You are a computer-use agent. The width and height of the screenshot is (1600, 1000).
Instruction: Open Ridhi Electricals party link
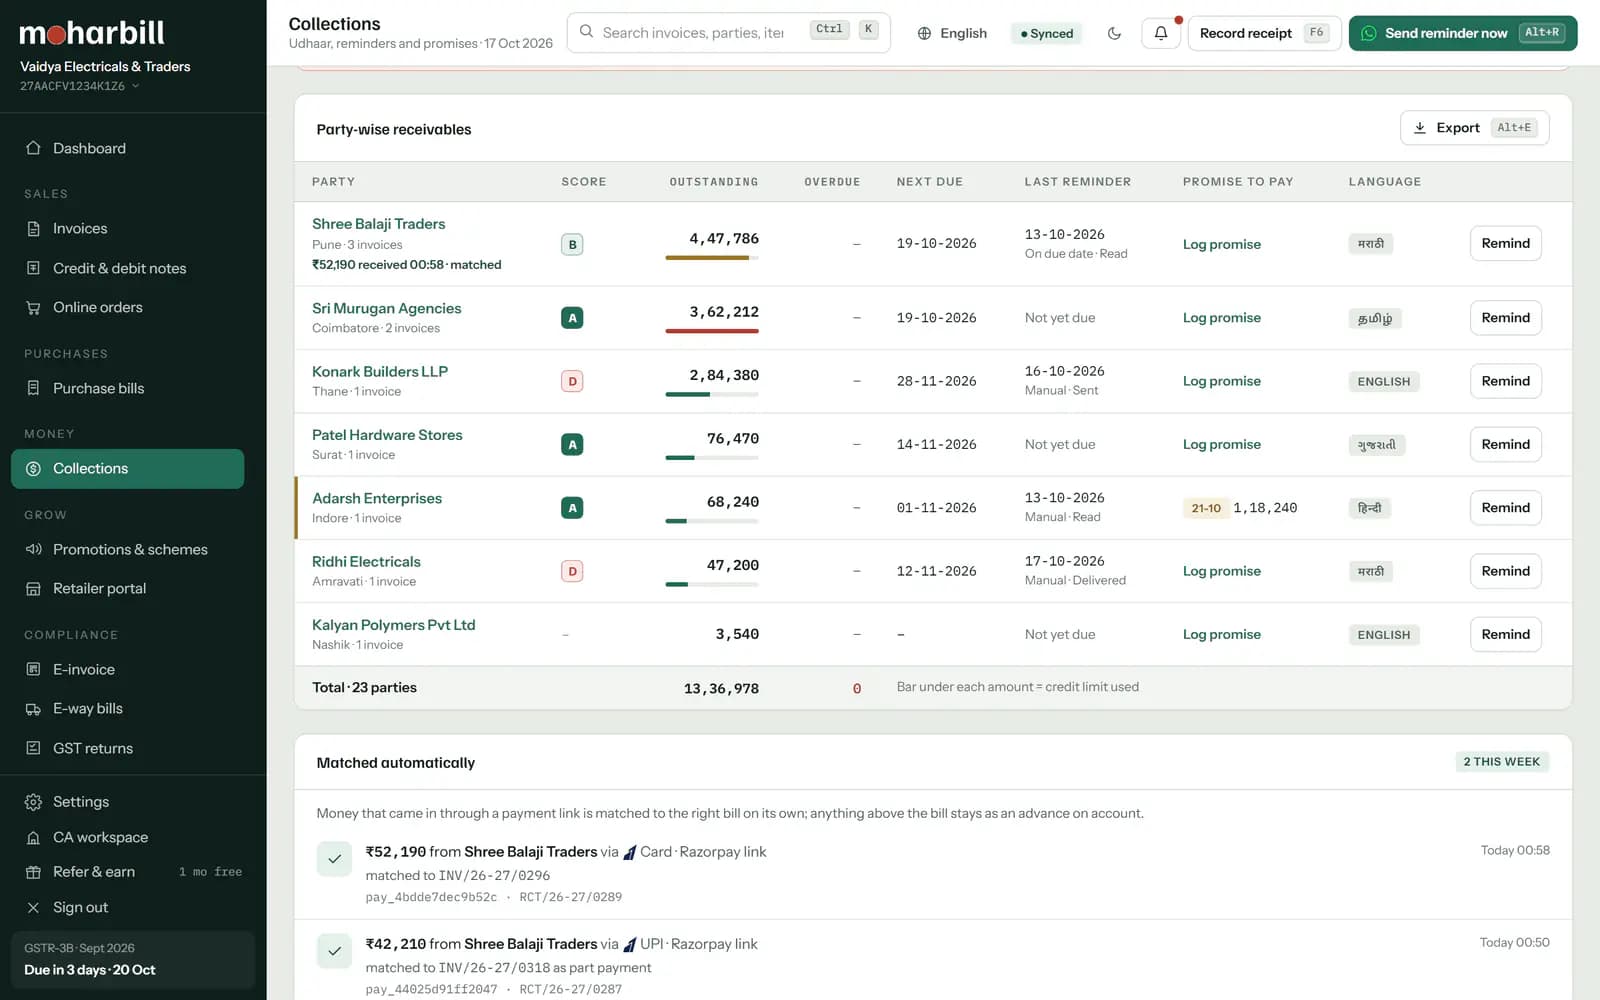click(366, 561)
